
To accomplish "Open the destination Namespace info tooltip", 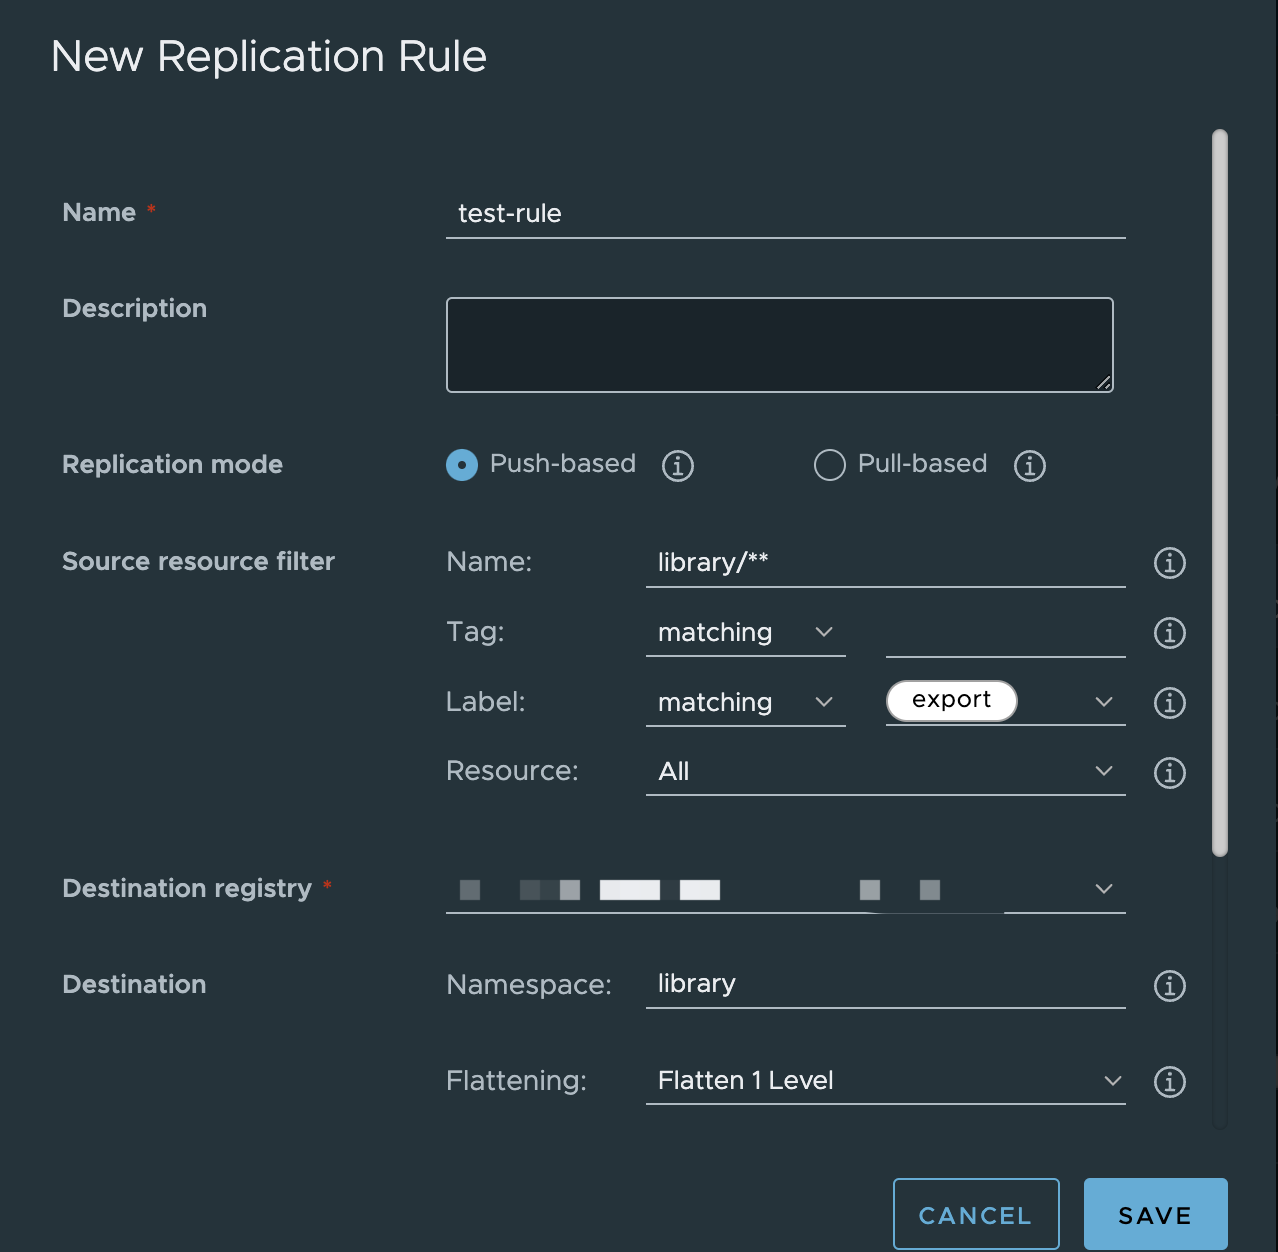I will pos(1168,986).
